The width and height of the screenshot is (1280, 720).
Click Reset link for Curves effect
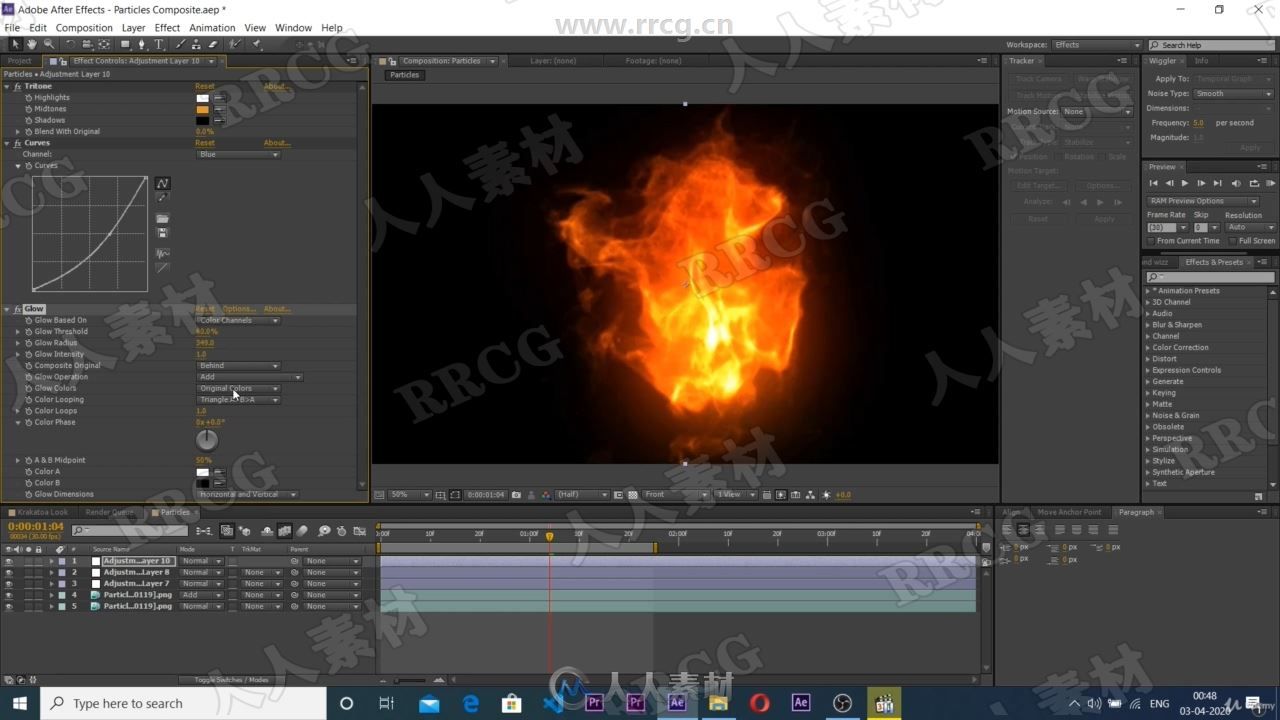click(205, 143)
